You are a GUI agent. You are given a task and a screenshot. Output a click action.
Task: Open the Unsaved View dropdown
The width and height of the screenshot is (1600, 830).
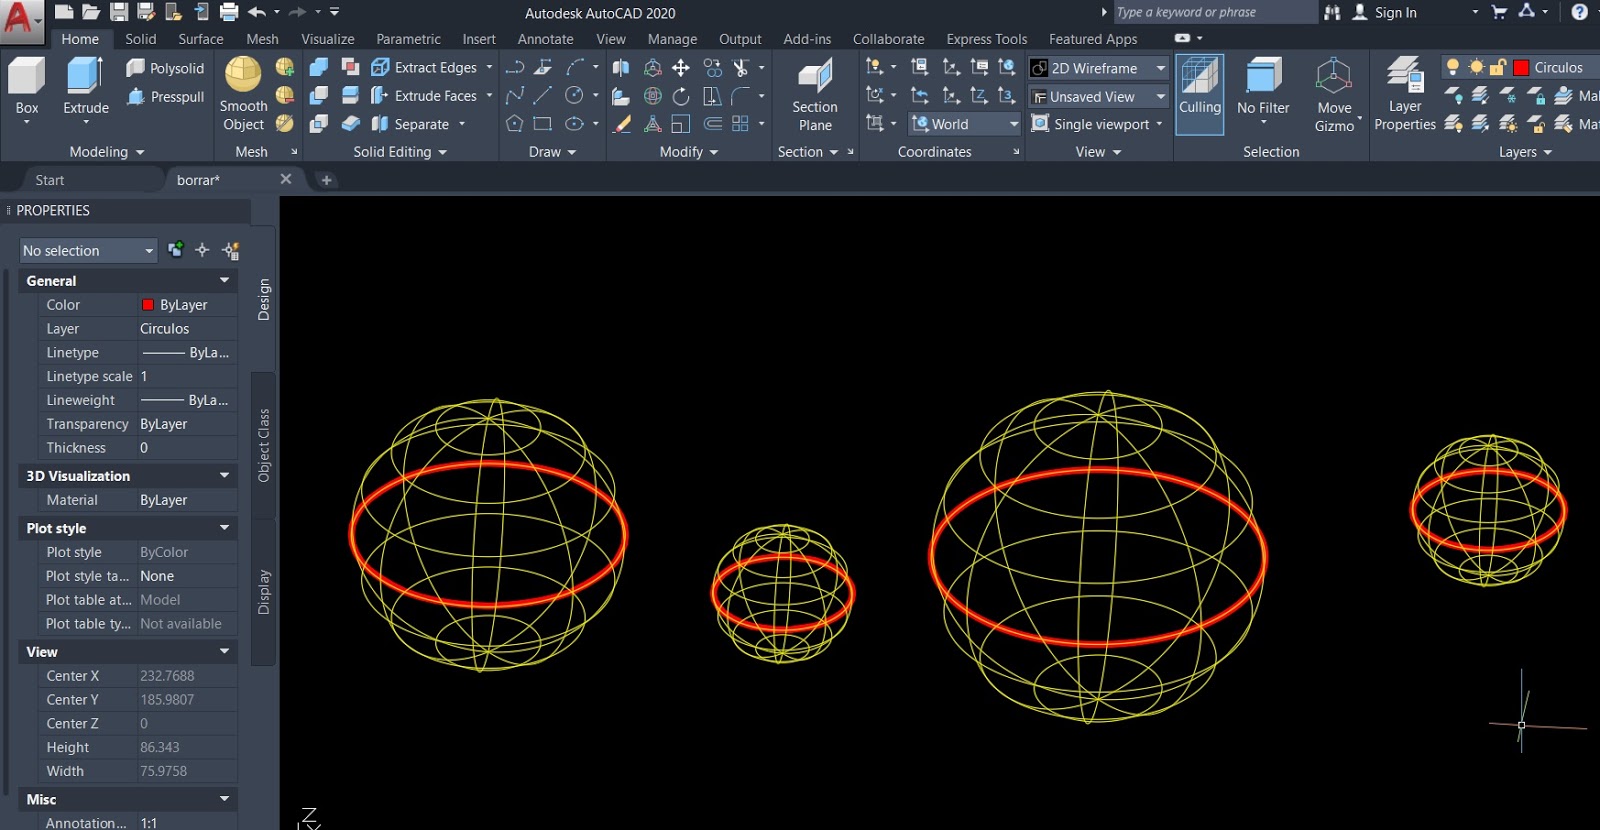coord(1098,97)
